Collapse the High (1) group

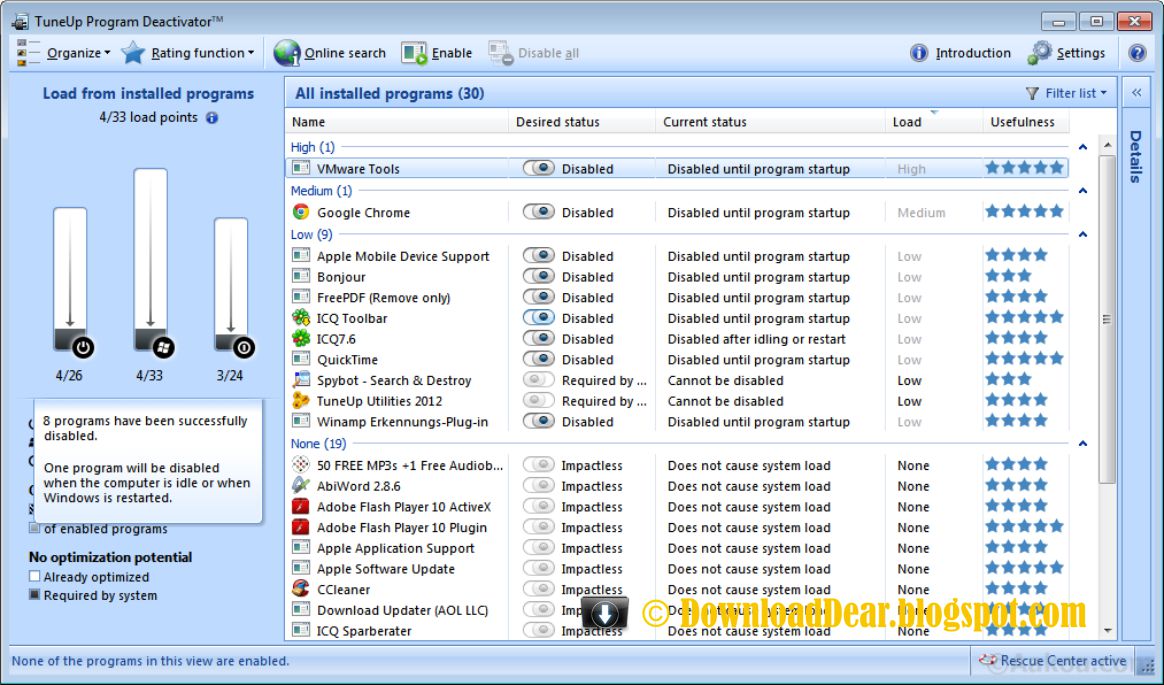(1082, 147)
